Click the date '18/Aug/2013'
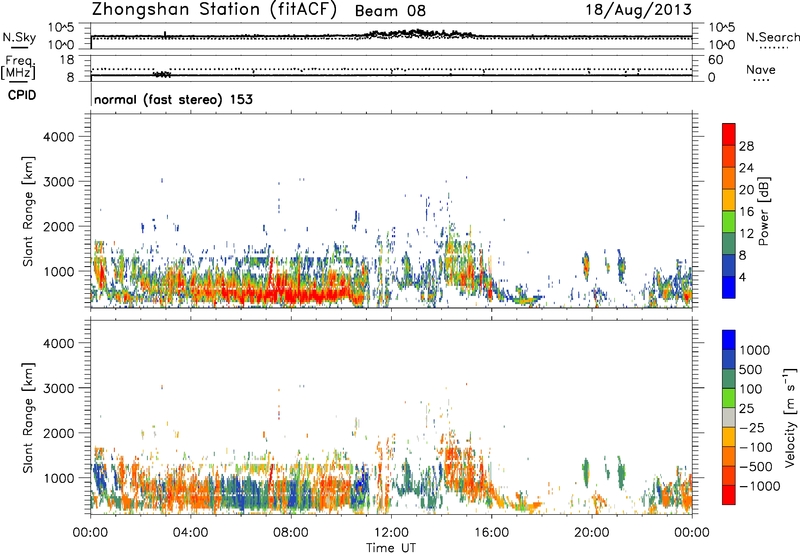 pos(638,9)
